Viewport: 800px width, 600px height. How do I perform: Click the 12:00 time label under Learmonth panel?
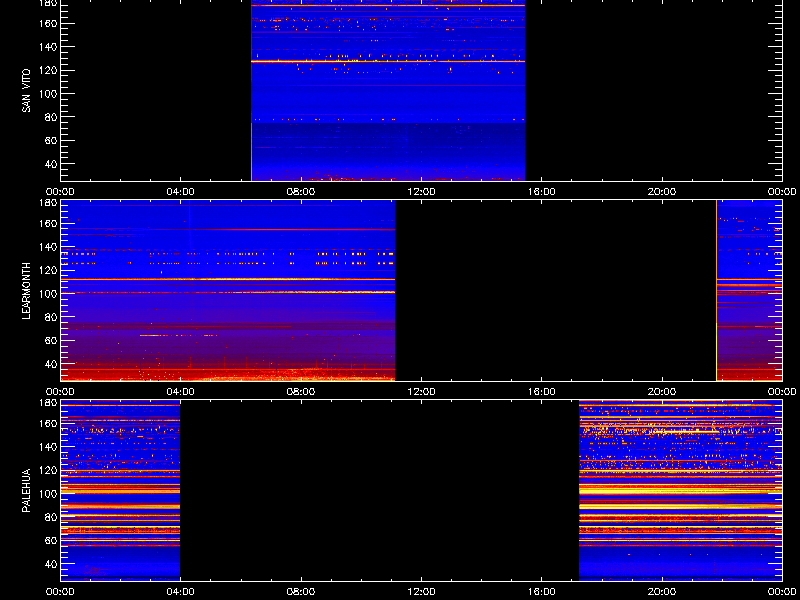coord(421,392)
